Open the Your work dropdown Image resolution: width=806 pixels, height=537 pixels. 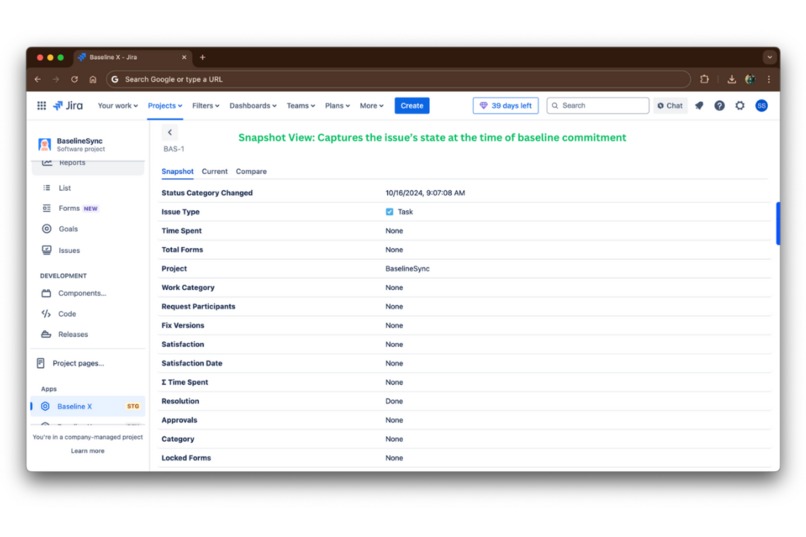[x=118, y=105]
